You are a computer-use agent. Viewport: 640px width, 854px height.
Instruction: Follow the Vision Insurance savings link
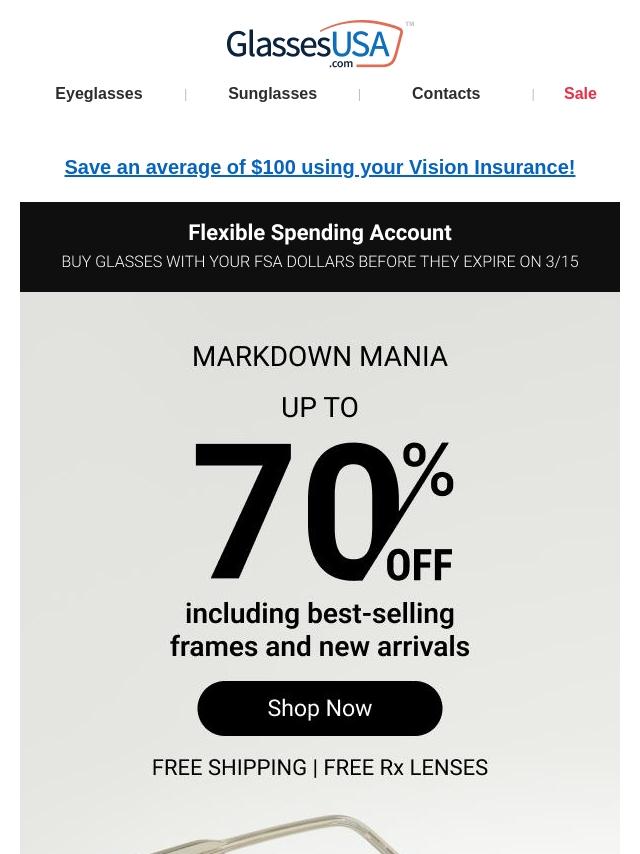(320, 167)
